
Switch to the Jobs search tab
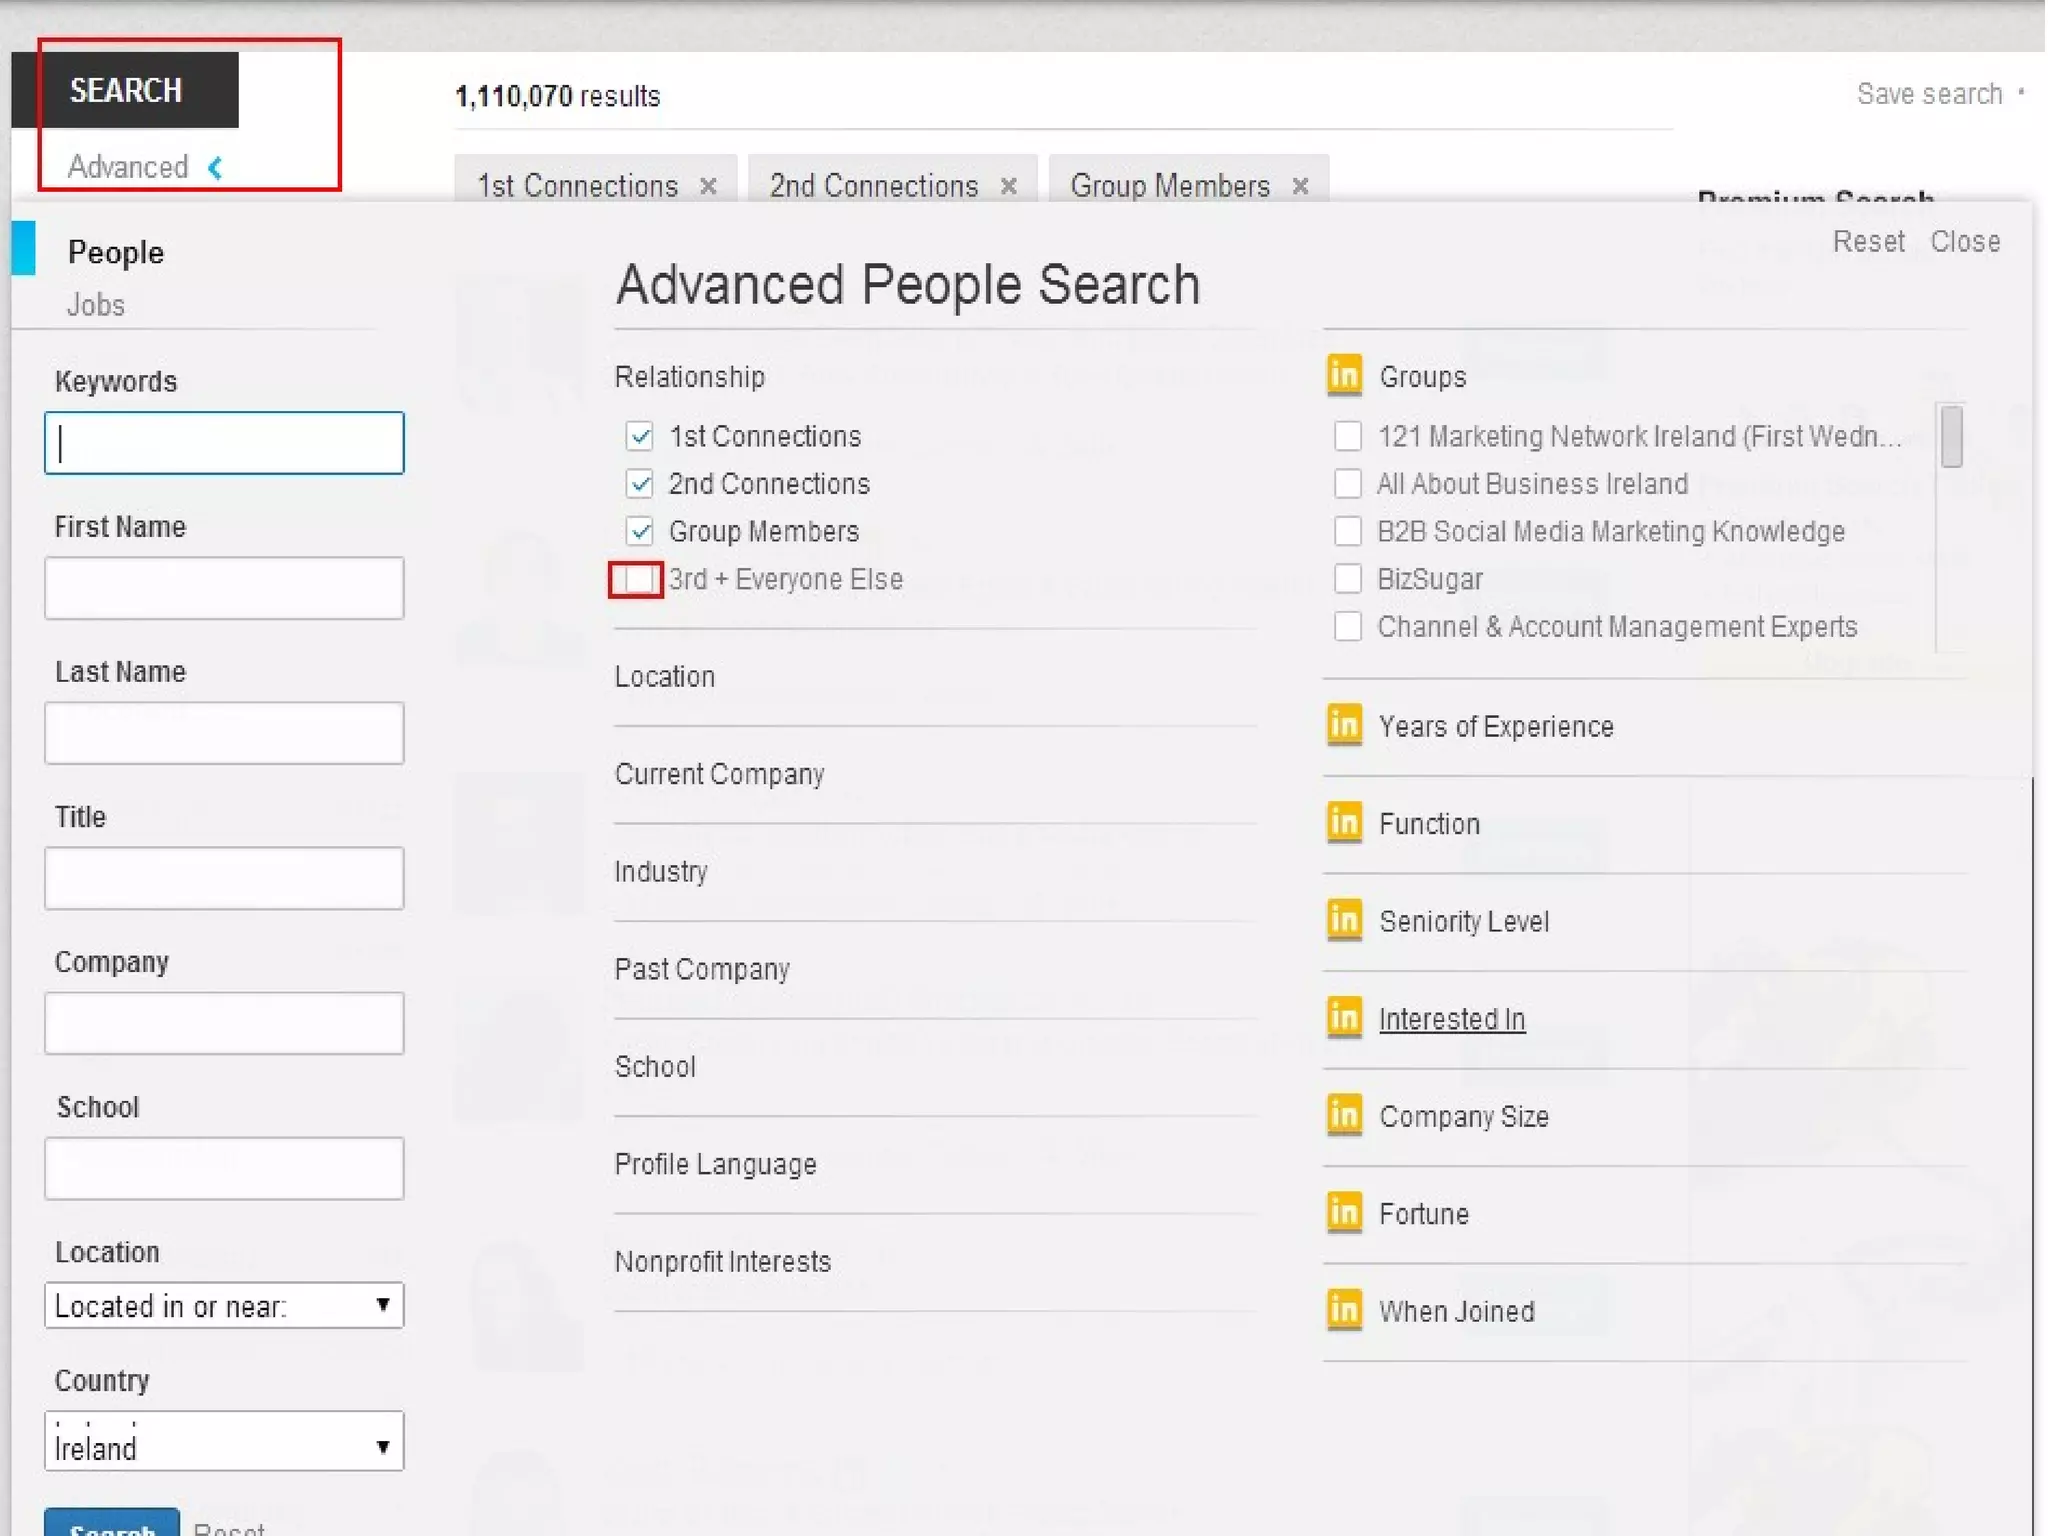pyautogui.click(x=95, y=305)
